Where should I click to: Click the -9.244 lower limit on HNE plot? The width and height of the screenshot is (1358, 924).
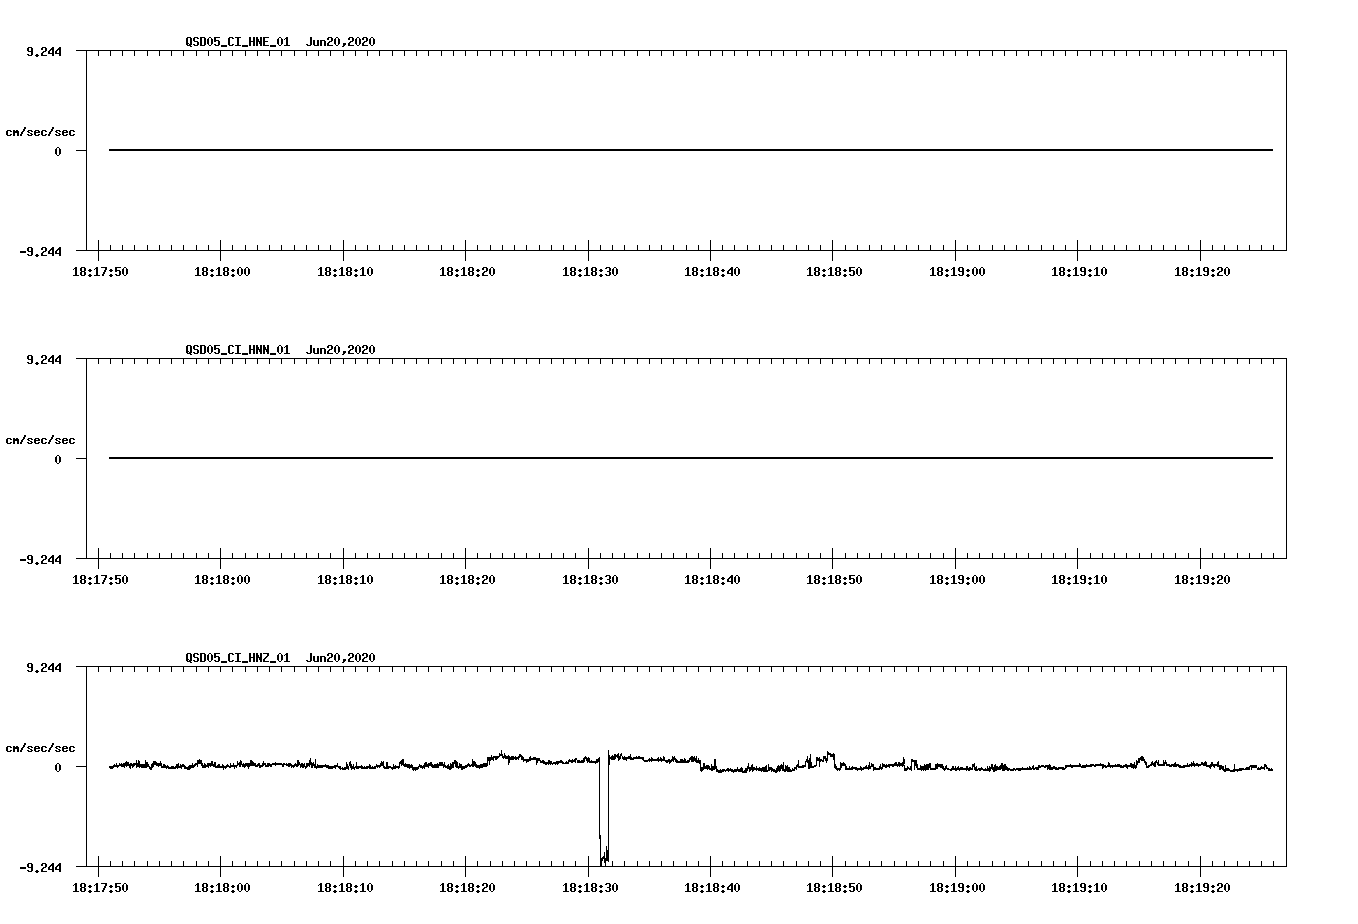40,252
